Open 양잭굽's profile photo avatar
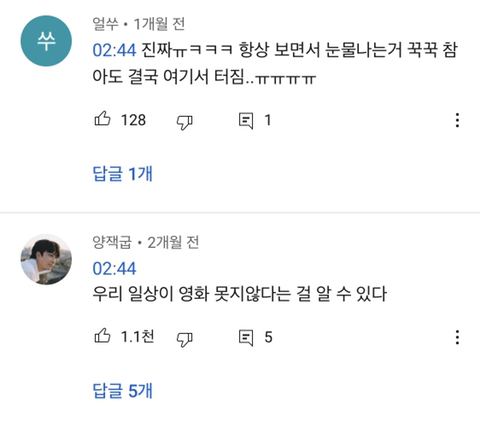The width and height of the screenshot is (480, 424). tap(46, 259)
